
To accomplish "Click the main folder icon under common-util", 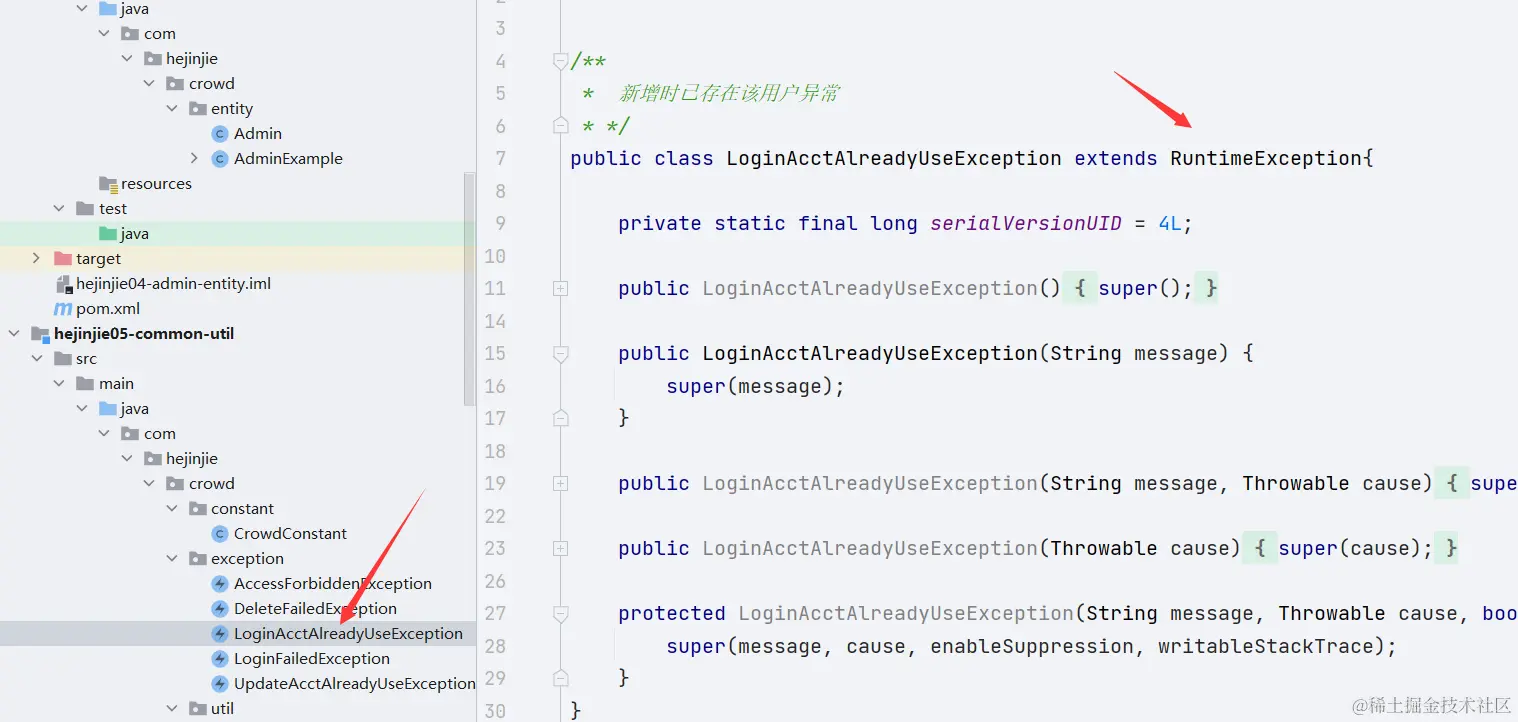I will click(x=86, y=384).
